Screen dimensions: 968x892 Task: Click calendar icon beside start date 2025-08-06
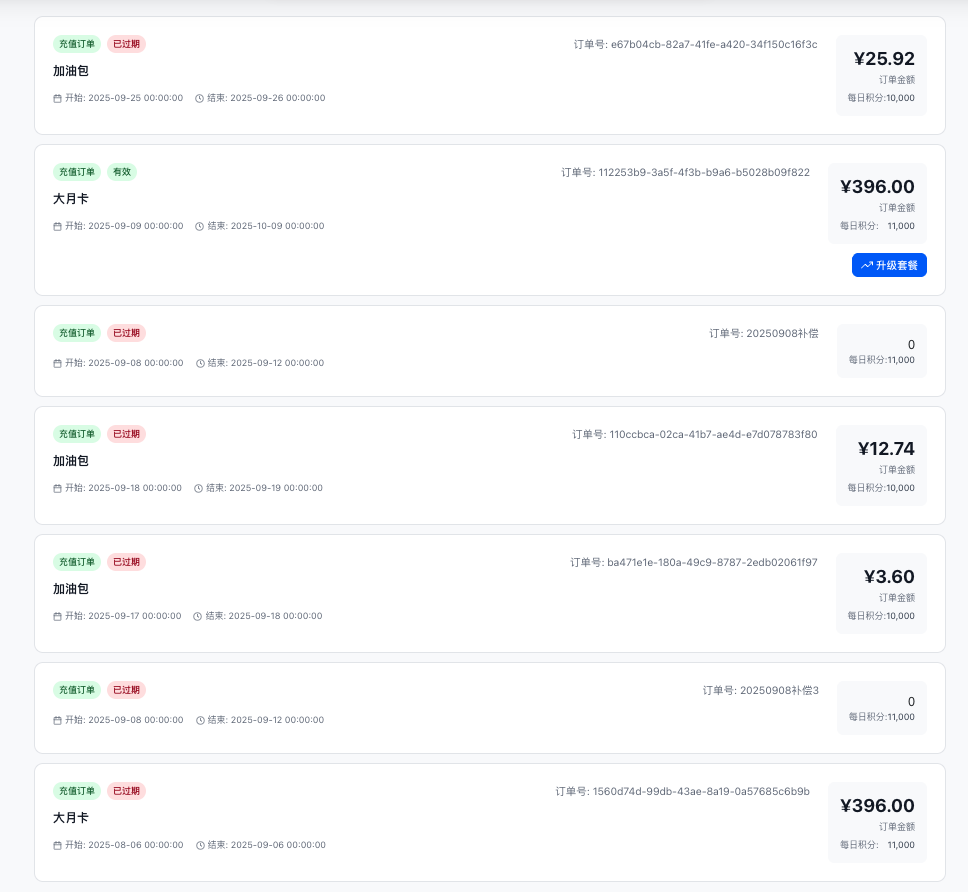57,845
